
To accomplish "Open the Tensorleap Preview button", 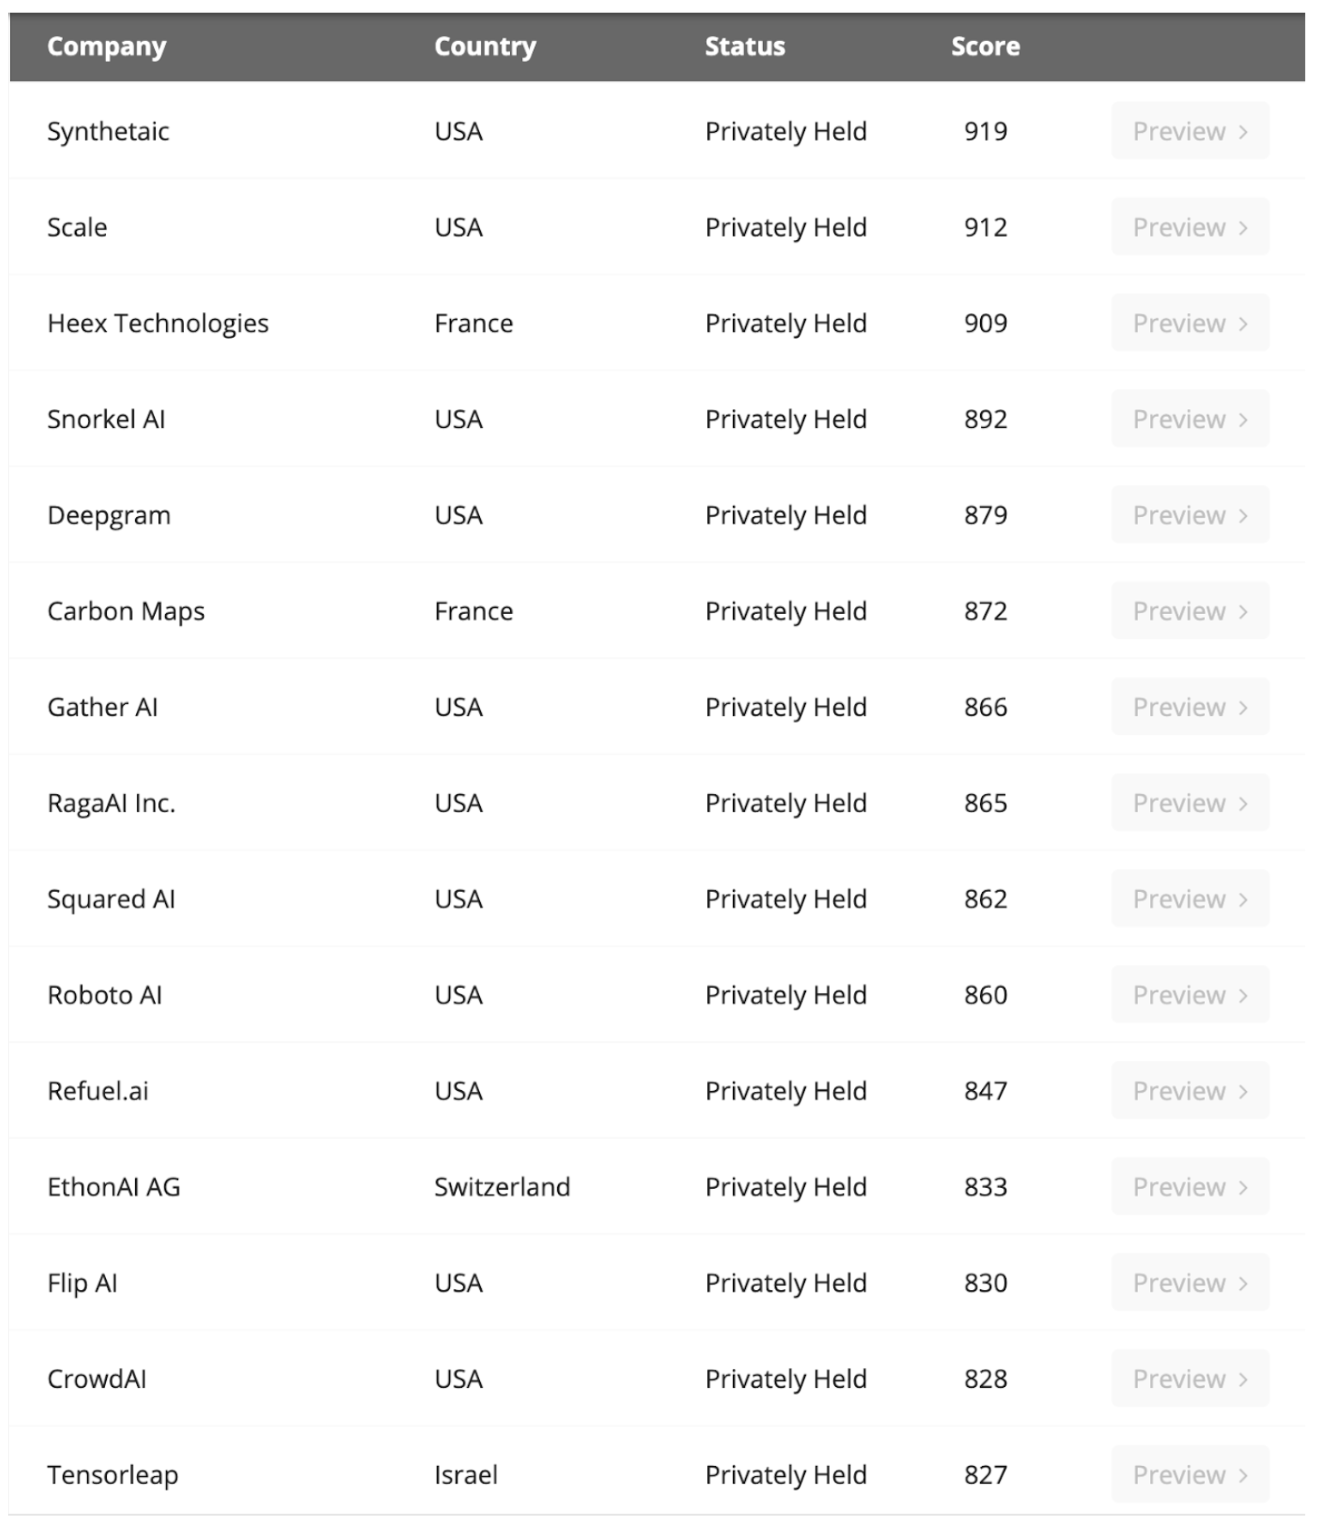I will pos(1189,1475).
